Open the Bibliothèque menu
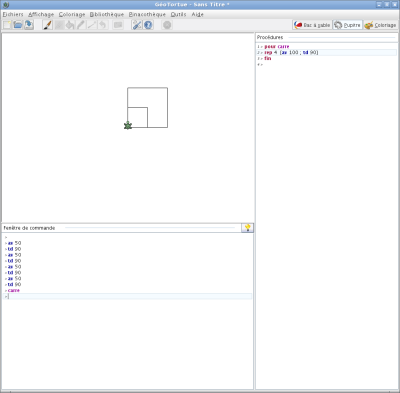This screenshot has width=400, height=393. pyautogui.click(x=107, y=14)
